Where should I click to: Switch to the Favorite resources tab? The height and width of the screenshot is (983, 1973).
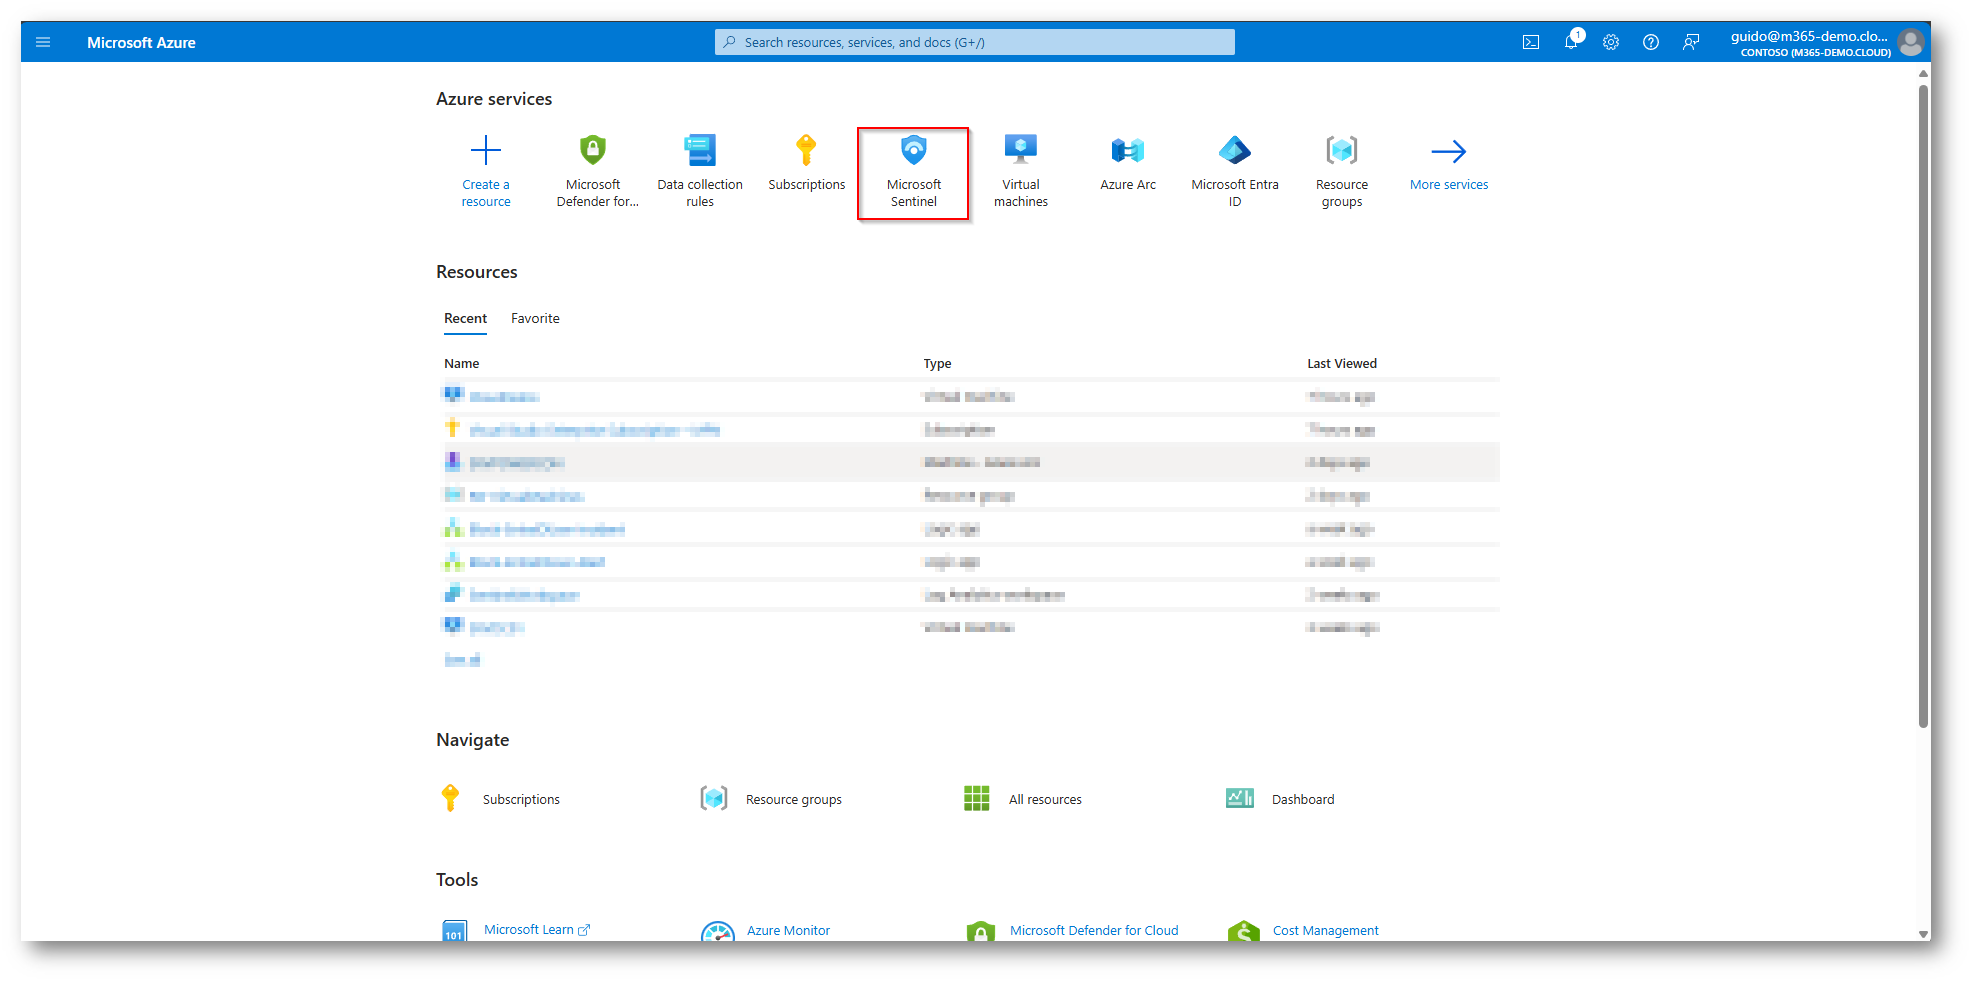click(x=535, y=318)
